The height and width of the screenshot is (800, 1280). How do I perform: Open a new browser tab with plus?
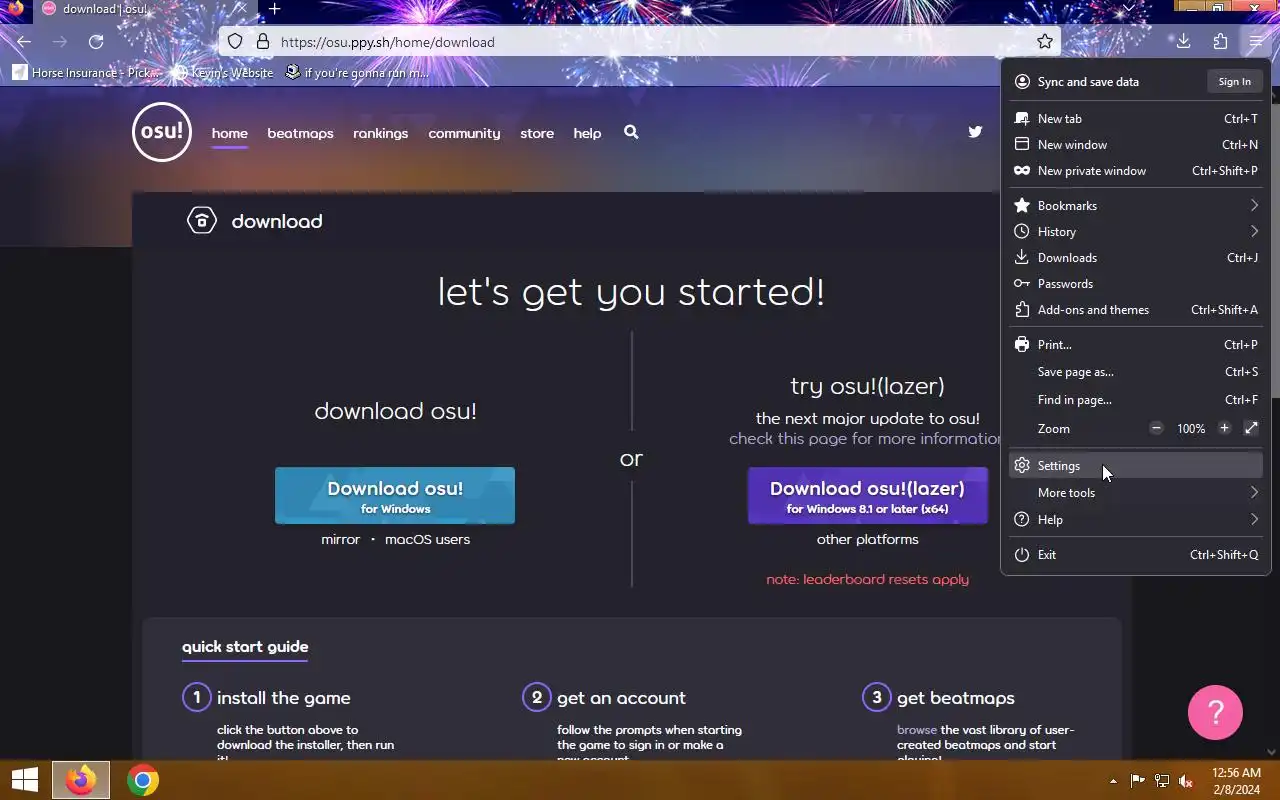[x=274, y=9]
